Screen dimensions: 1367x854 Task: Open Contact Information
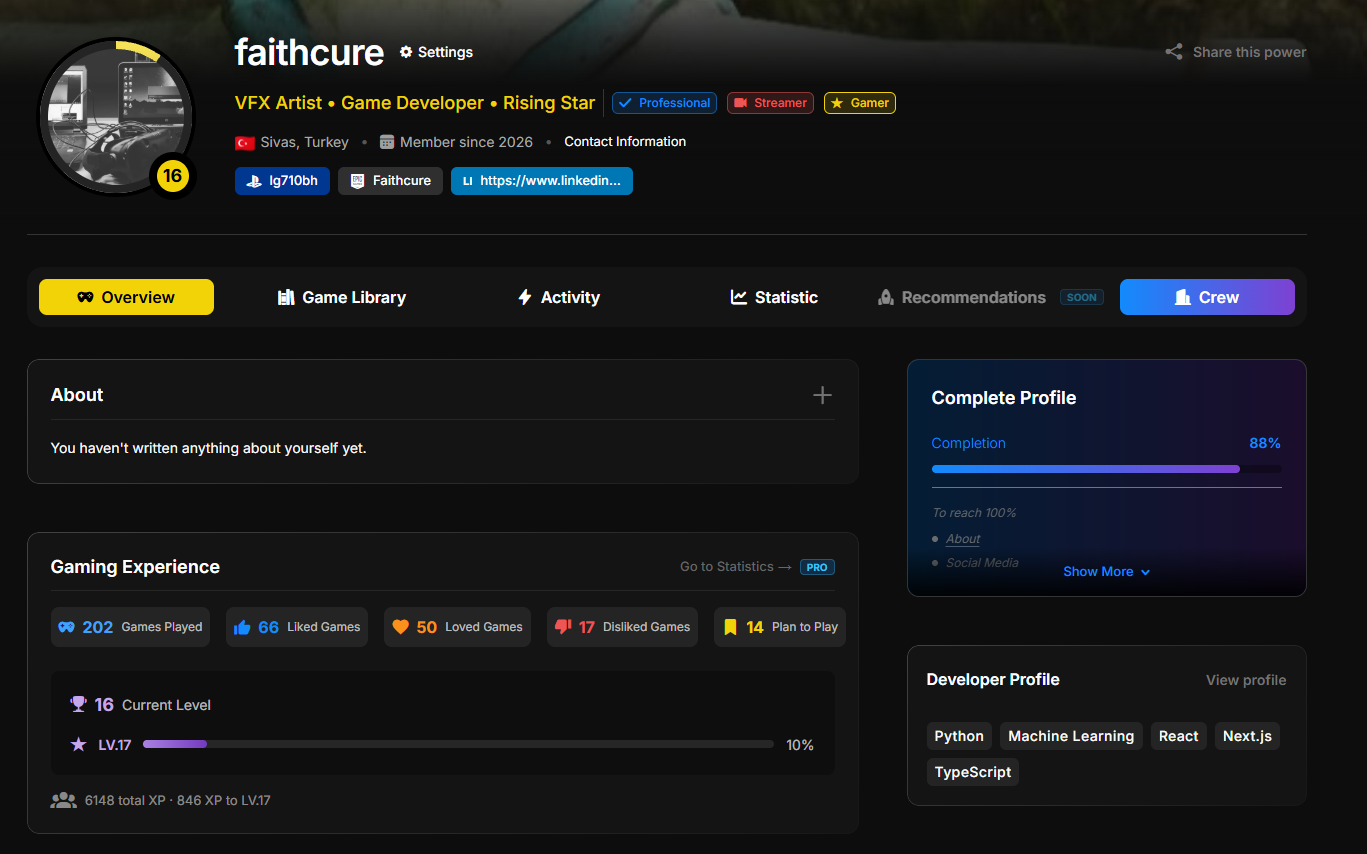tap(625, 142)
